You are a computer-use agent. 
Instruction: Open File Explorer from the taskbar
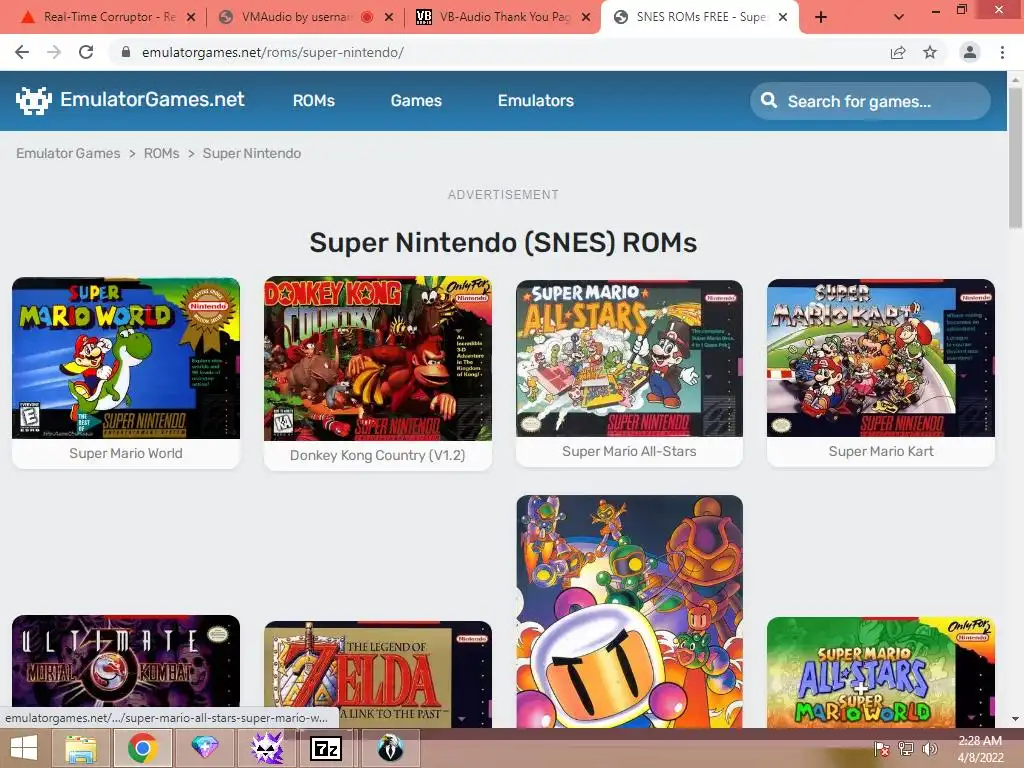click(81, 748)
